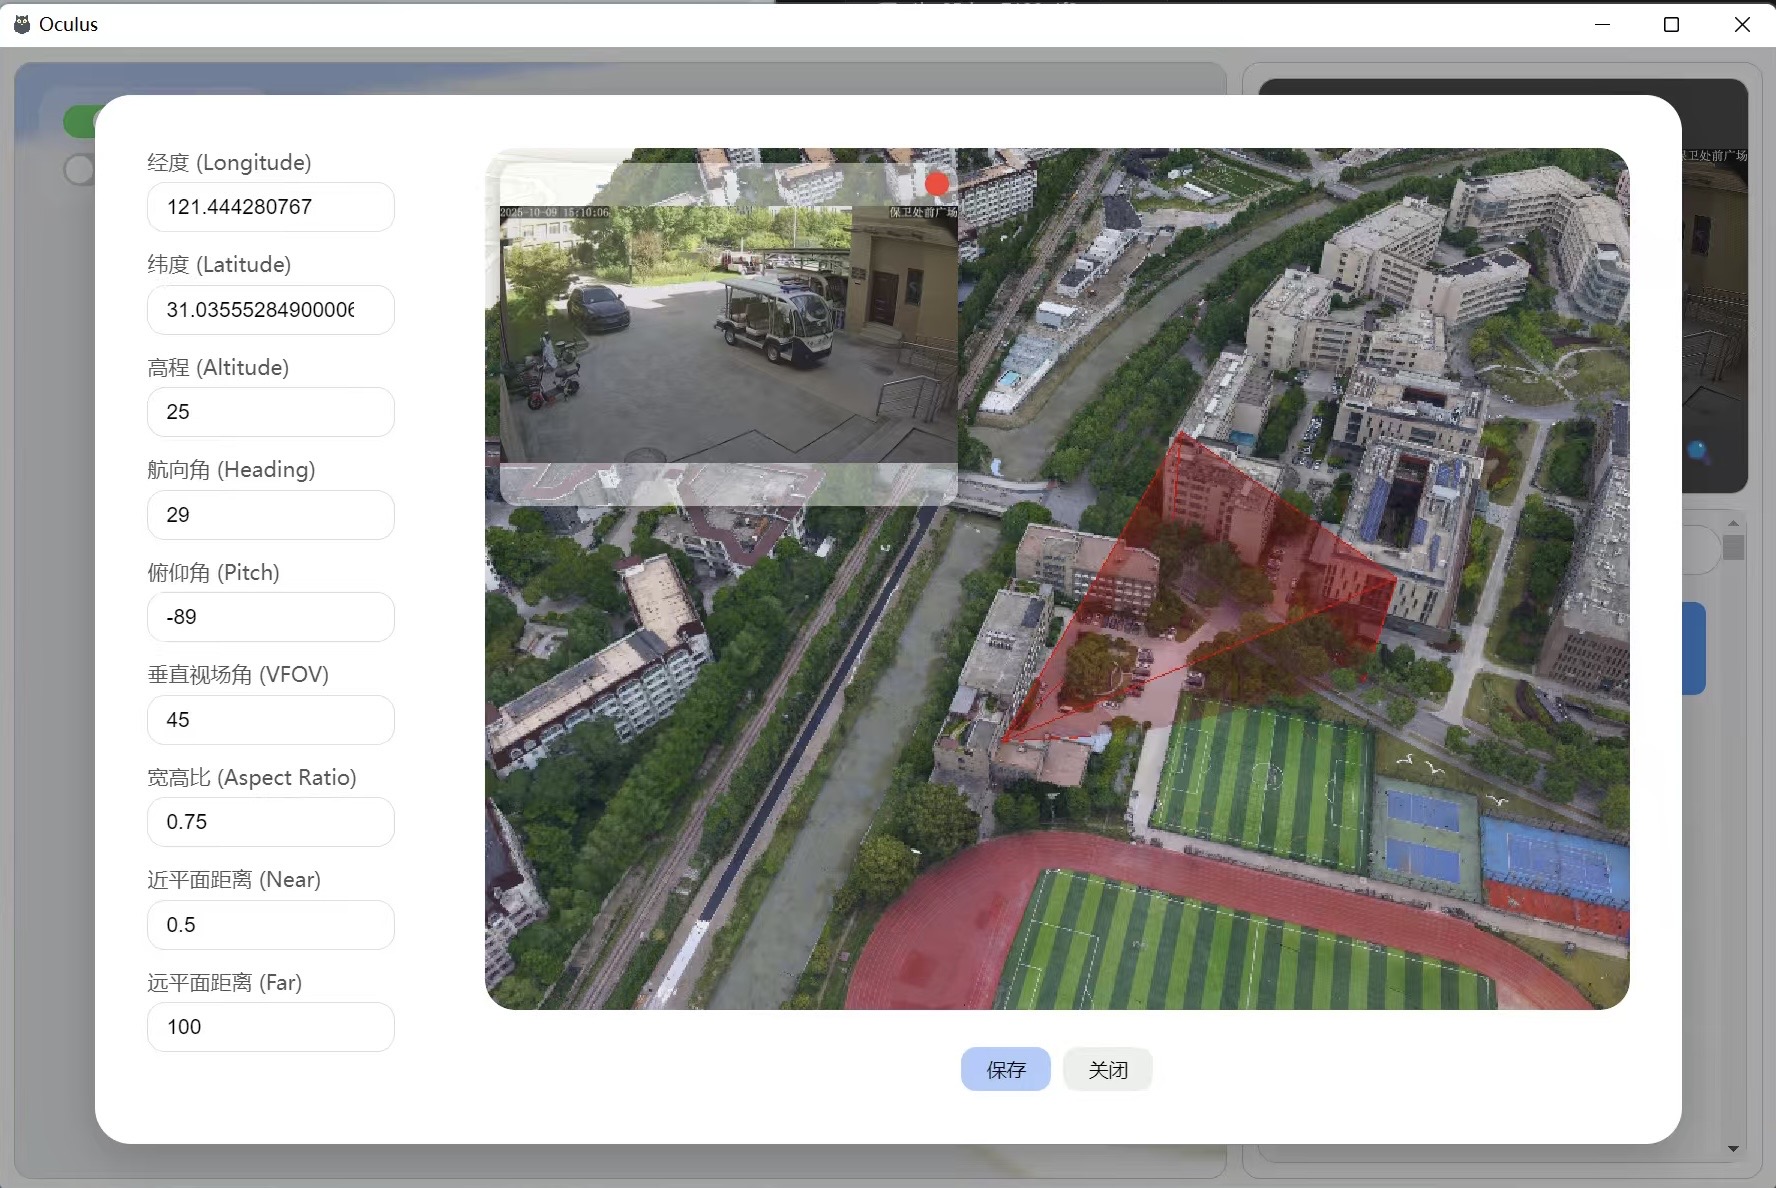This screenshot has width=1776, height=1188.
Task: Open the live camera feed thumbnail overlay
Action: 727,330
